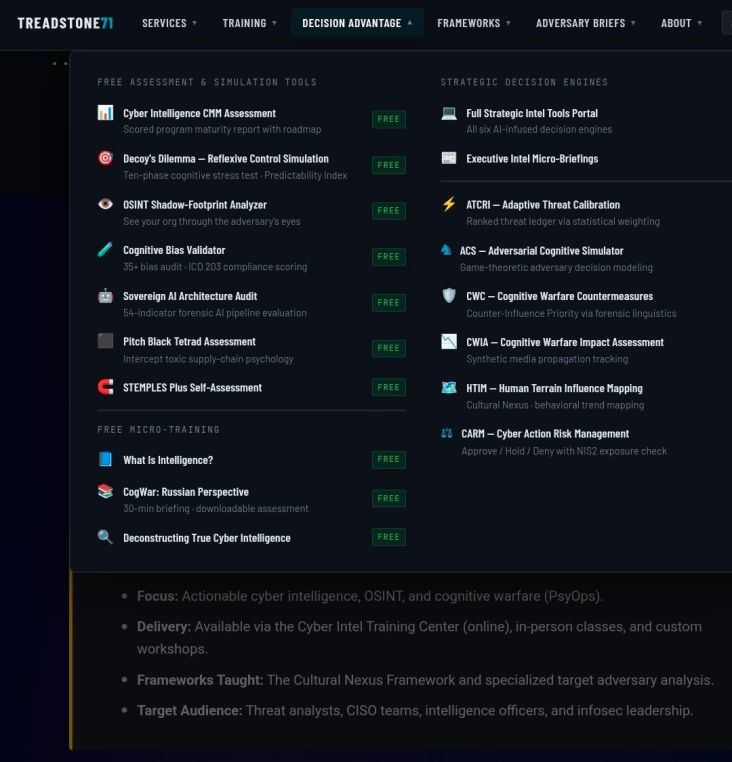732x762 pixels.
Task: Click the Treadstone71 logo
Action: 65,23
